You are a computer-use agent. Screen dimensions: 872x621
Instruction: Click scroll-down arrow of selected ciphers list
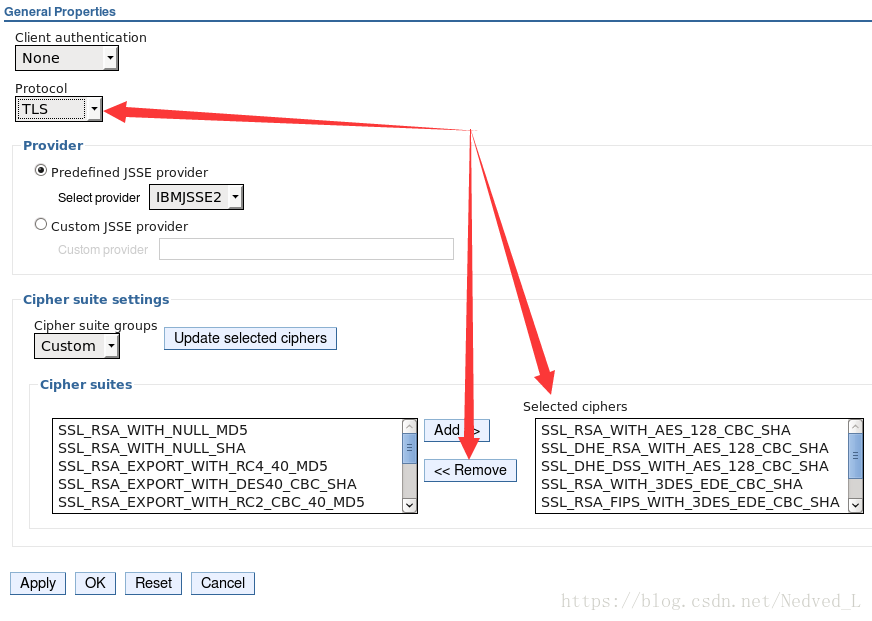click(855, 505)
